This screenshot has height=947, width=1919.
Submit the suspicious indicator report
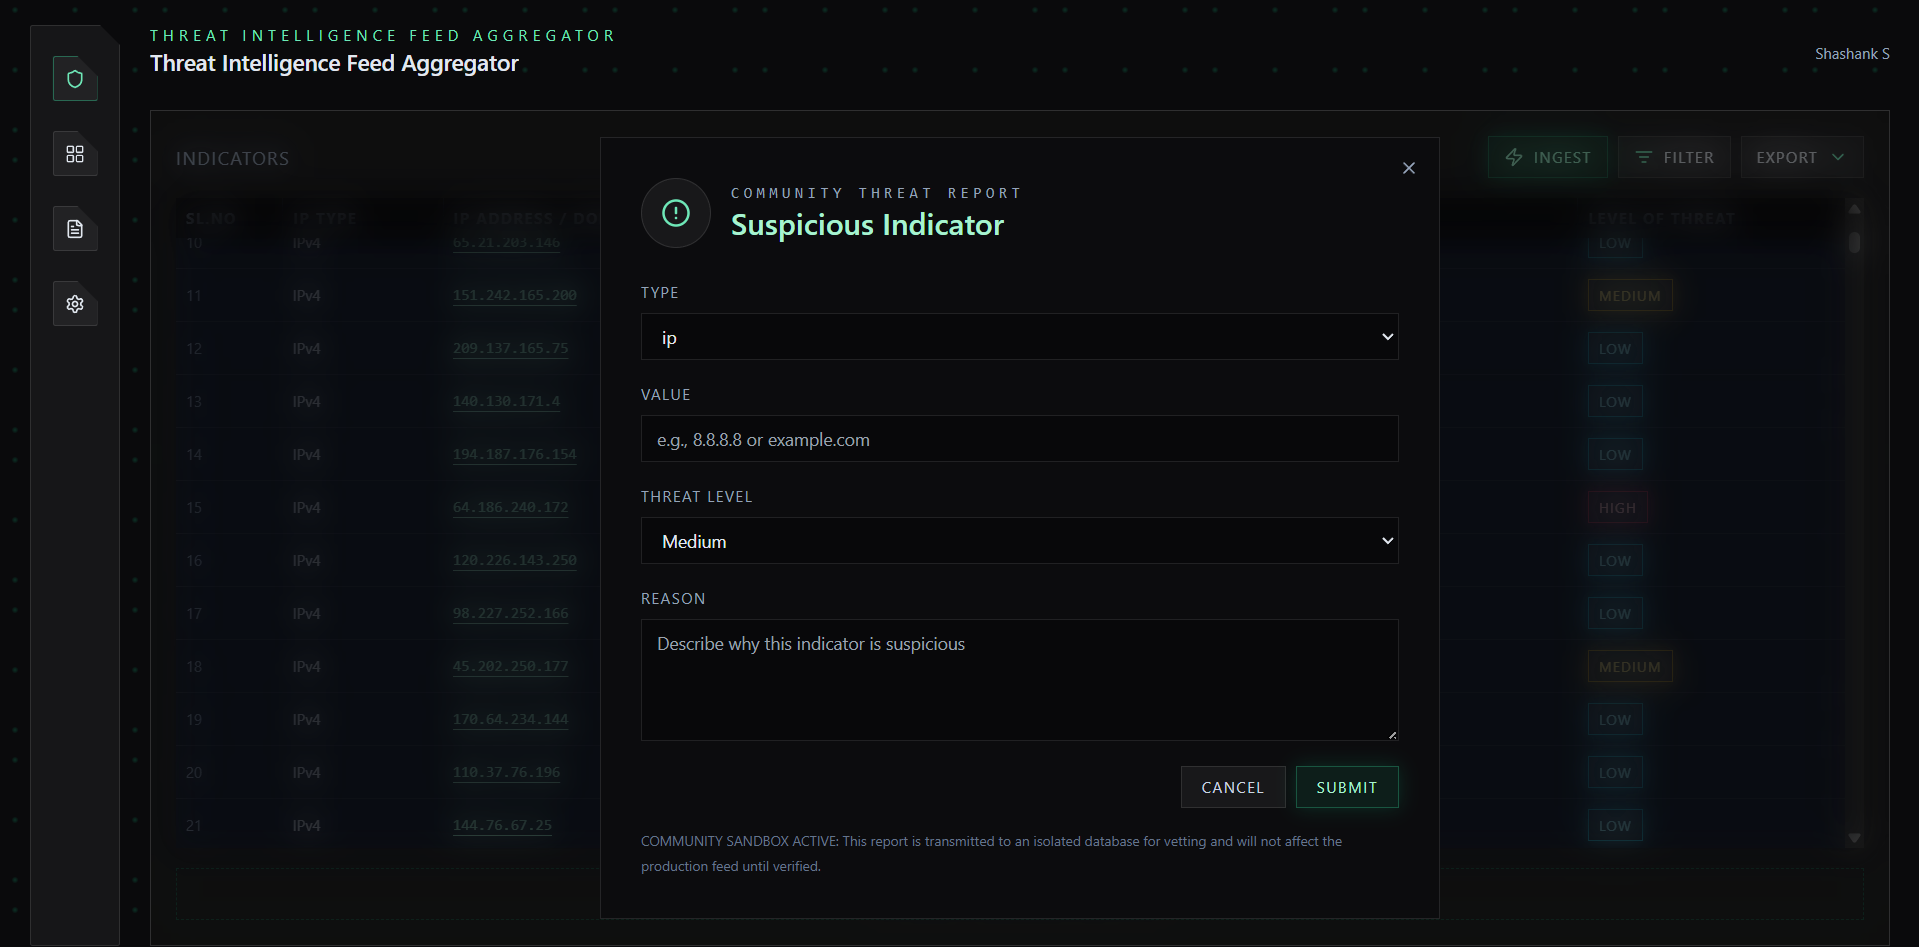click(x=1347, y=787)
